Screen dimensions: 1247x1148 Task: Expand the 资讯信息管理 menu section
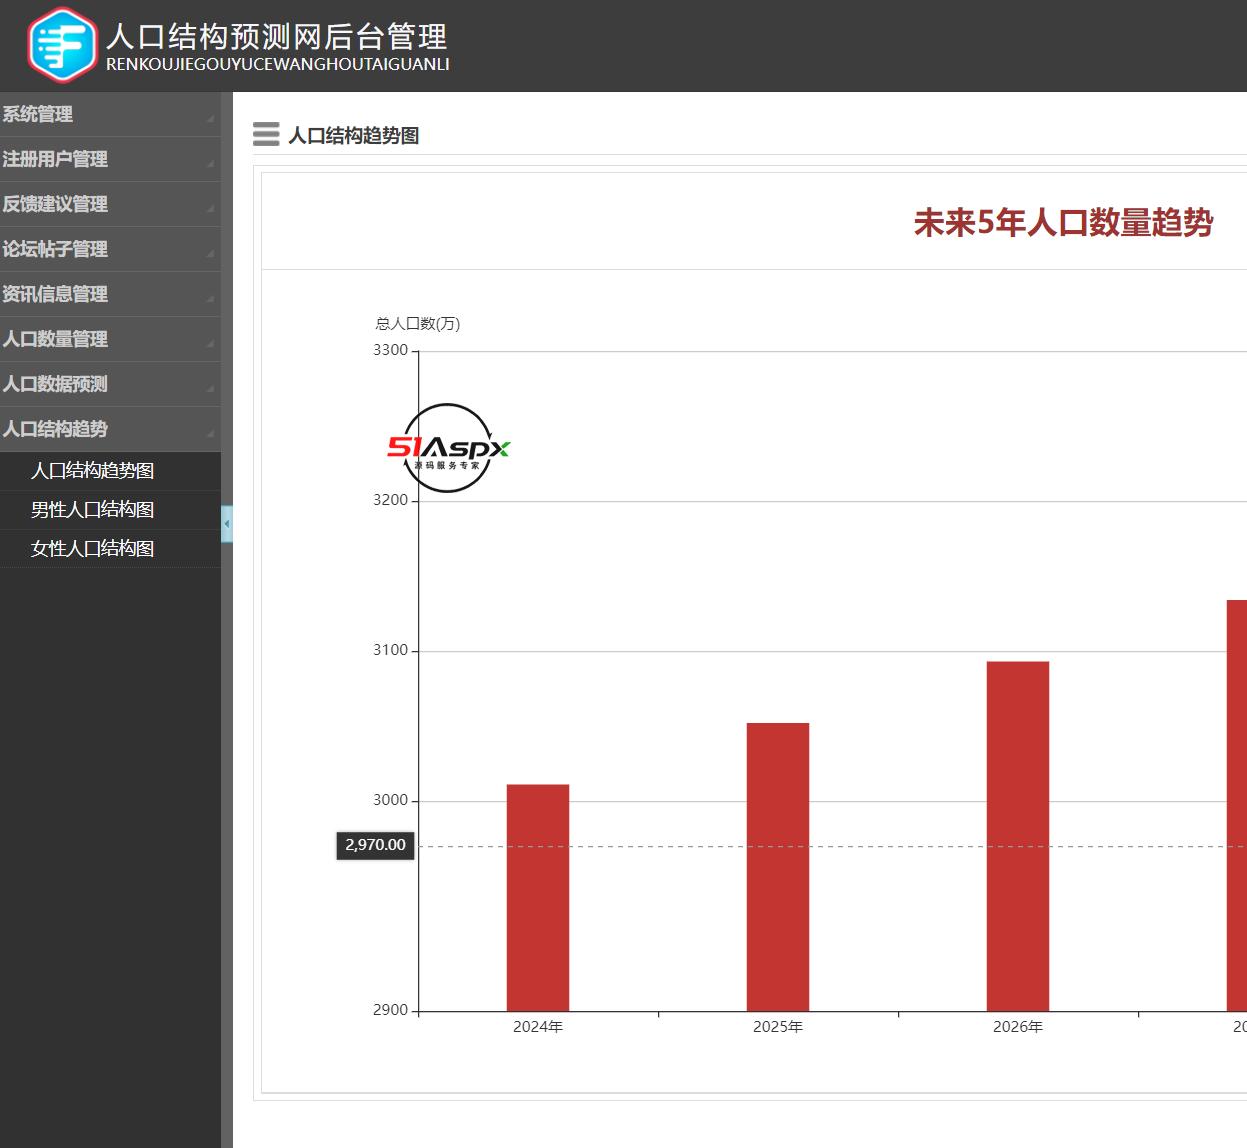point(110,294)
